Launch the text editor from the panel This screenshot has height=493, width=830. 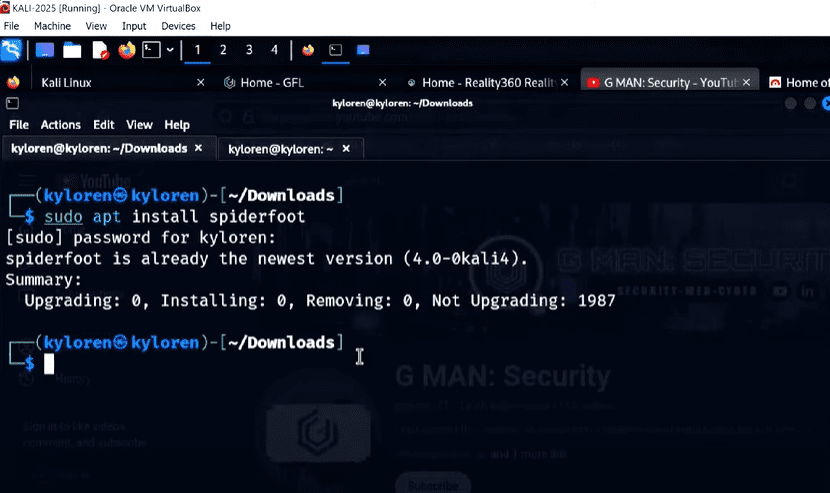99,50
